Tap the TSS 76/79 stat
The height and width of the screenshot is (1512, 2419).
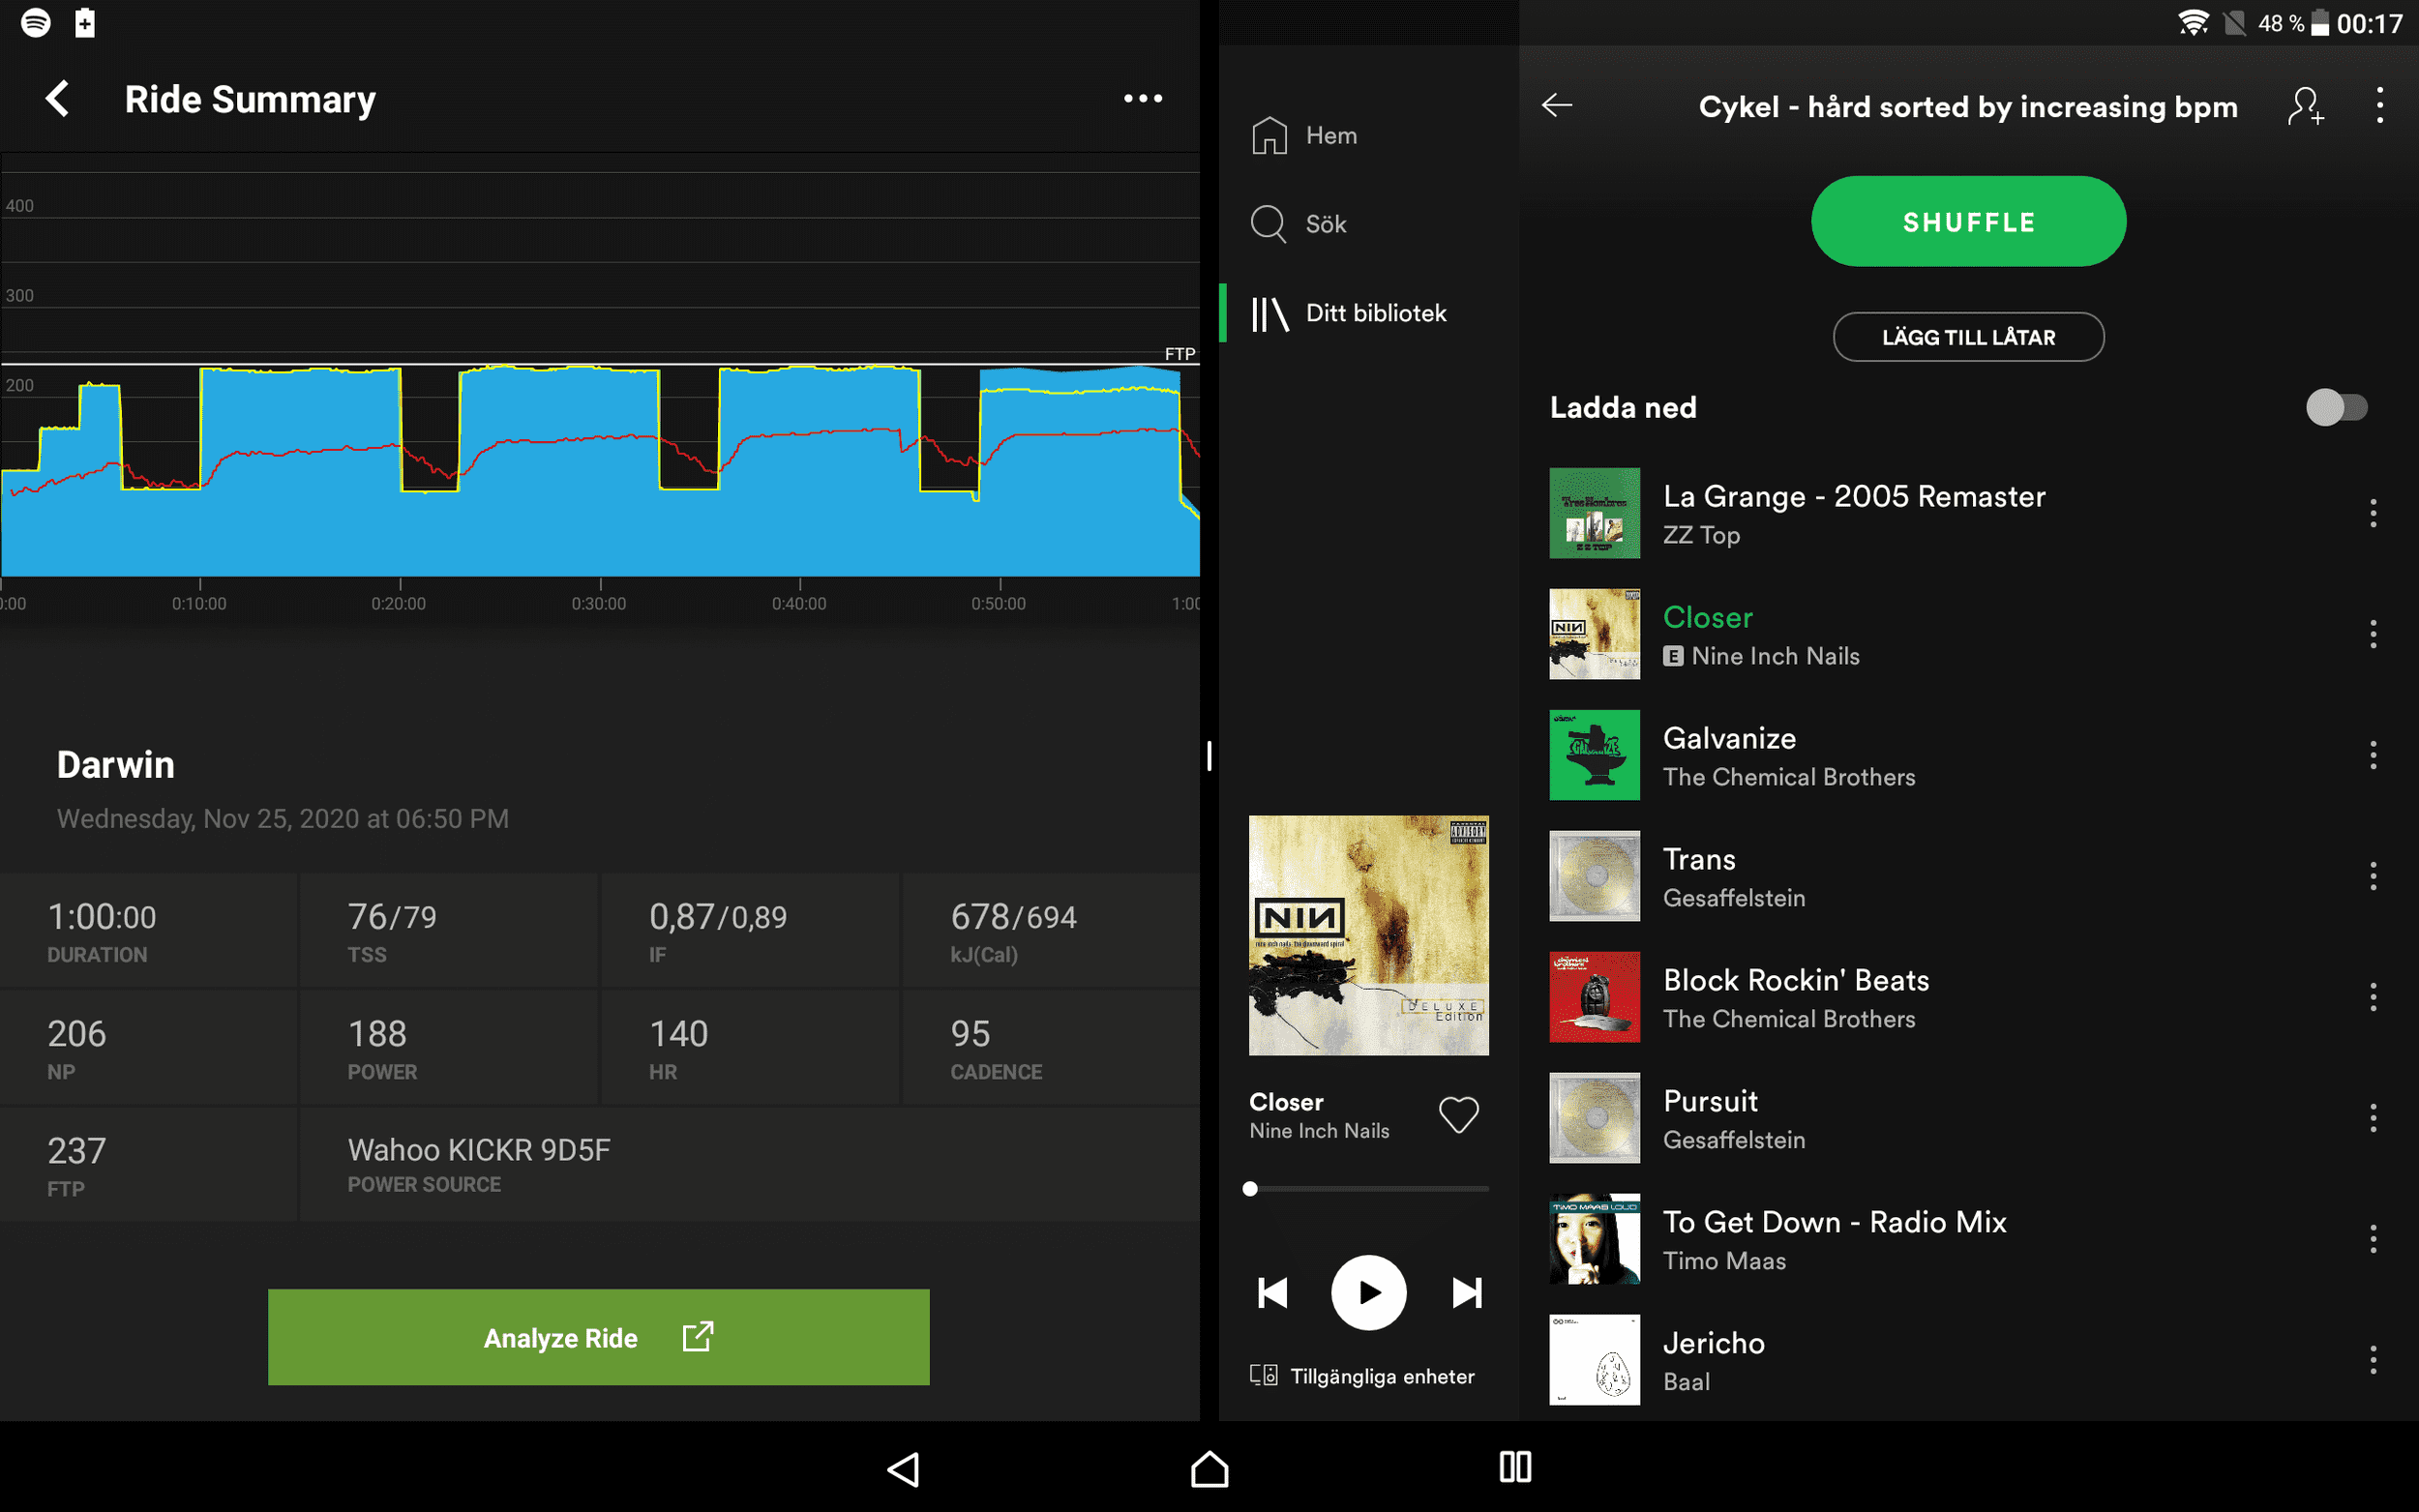pos(449,931)
